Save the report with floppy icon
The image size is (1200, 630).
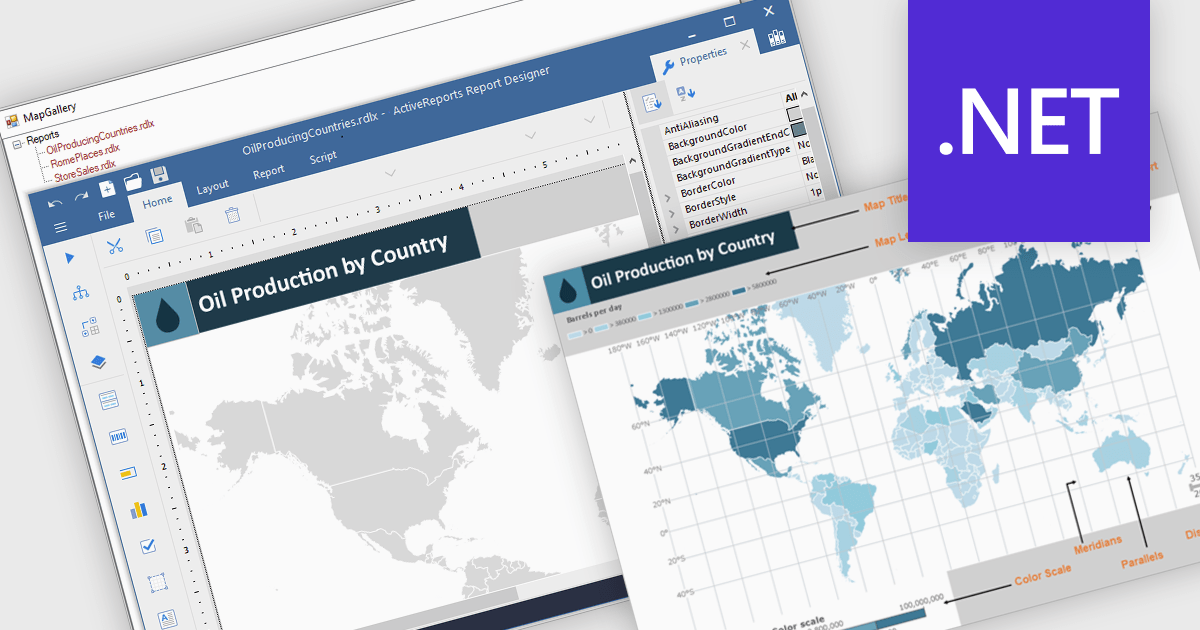click(x=159, y=175)
